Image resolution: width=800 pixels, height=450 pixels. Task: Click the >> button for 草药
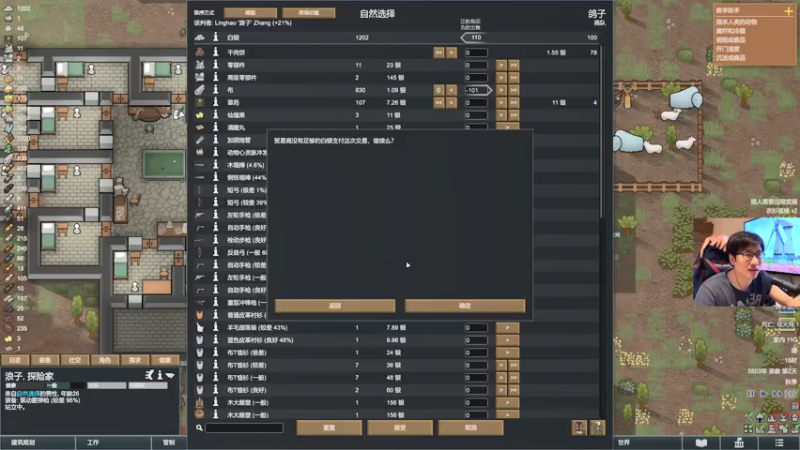[514, 103]
